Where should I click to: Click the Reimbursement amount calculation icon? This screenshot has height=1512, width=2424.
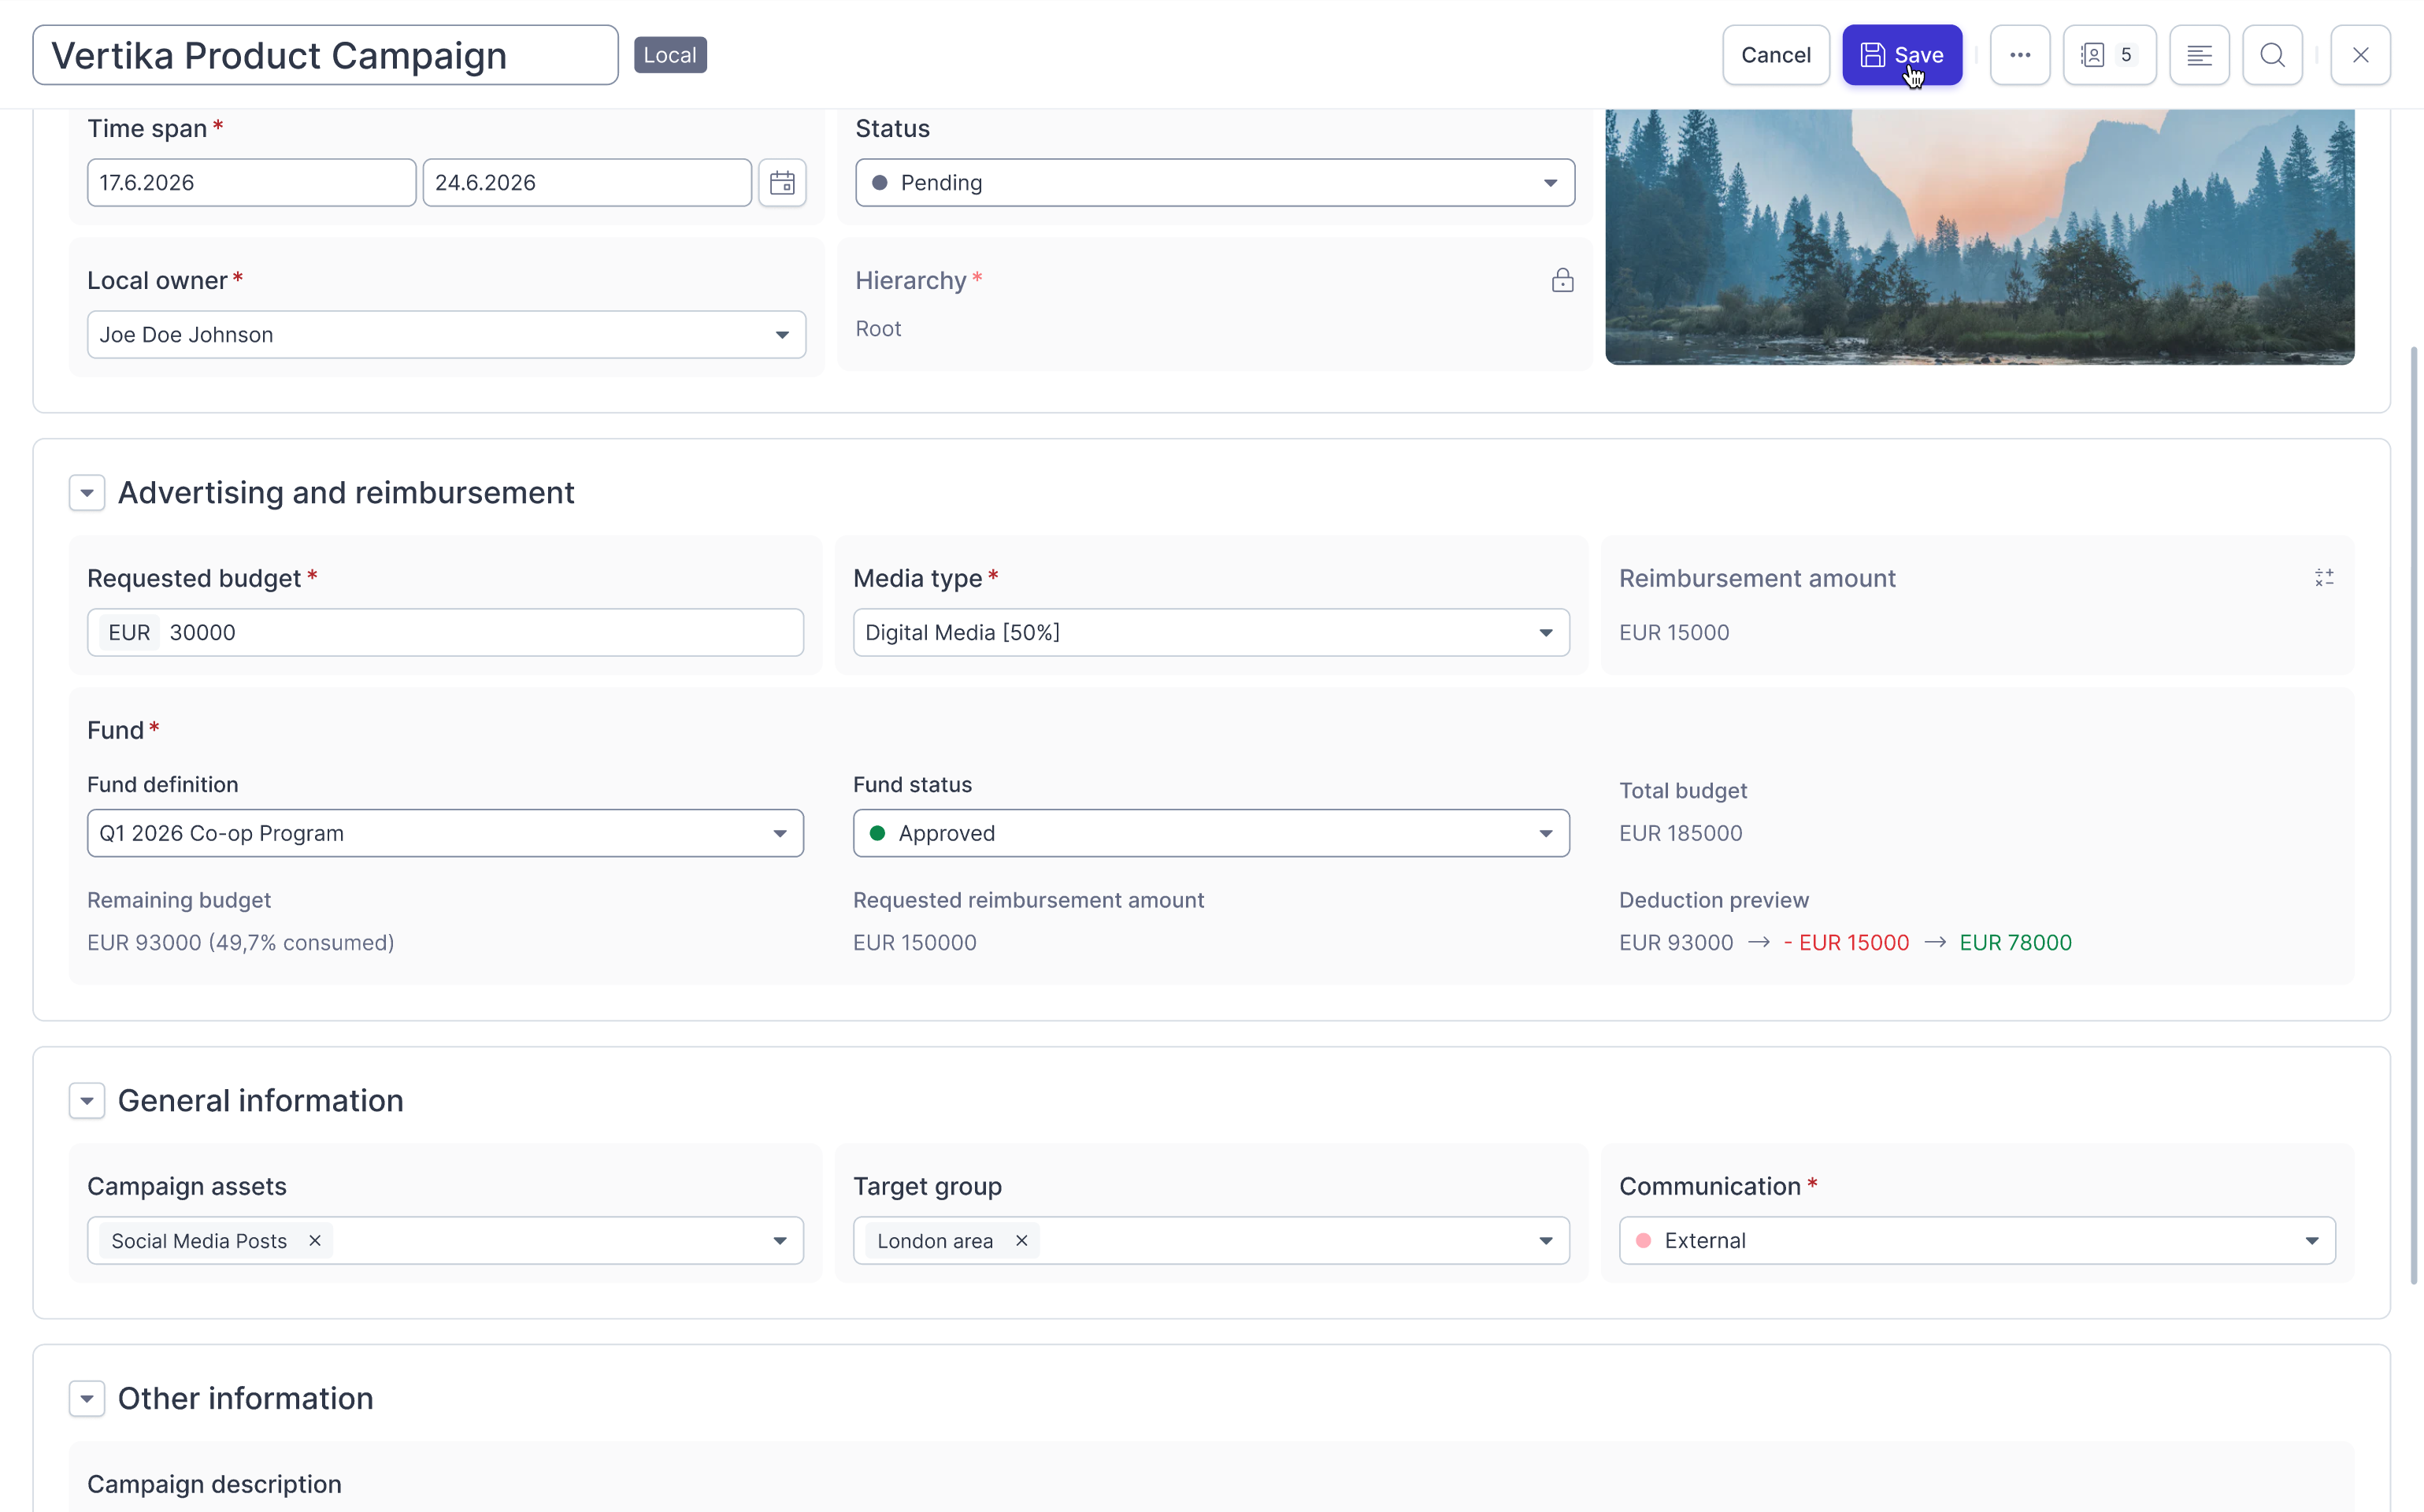(2324, 578)
